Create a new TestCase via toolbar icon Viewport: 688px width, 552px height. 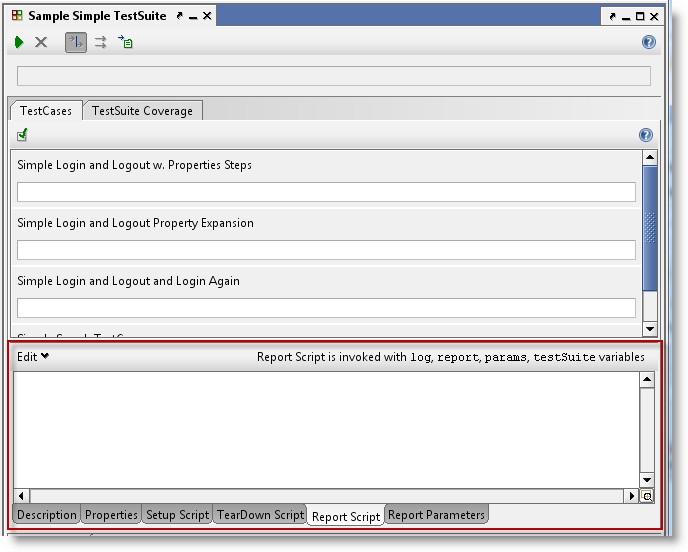[125, 42]
